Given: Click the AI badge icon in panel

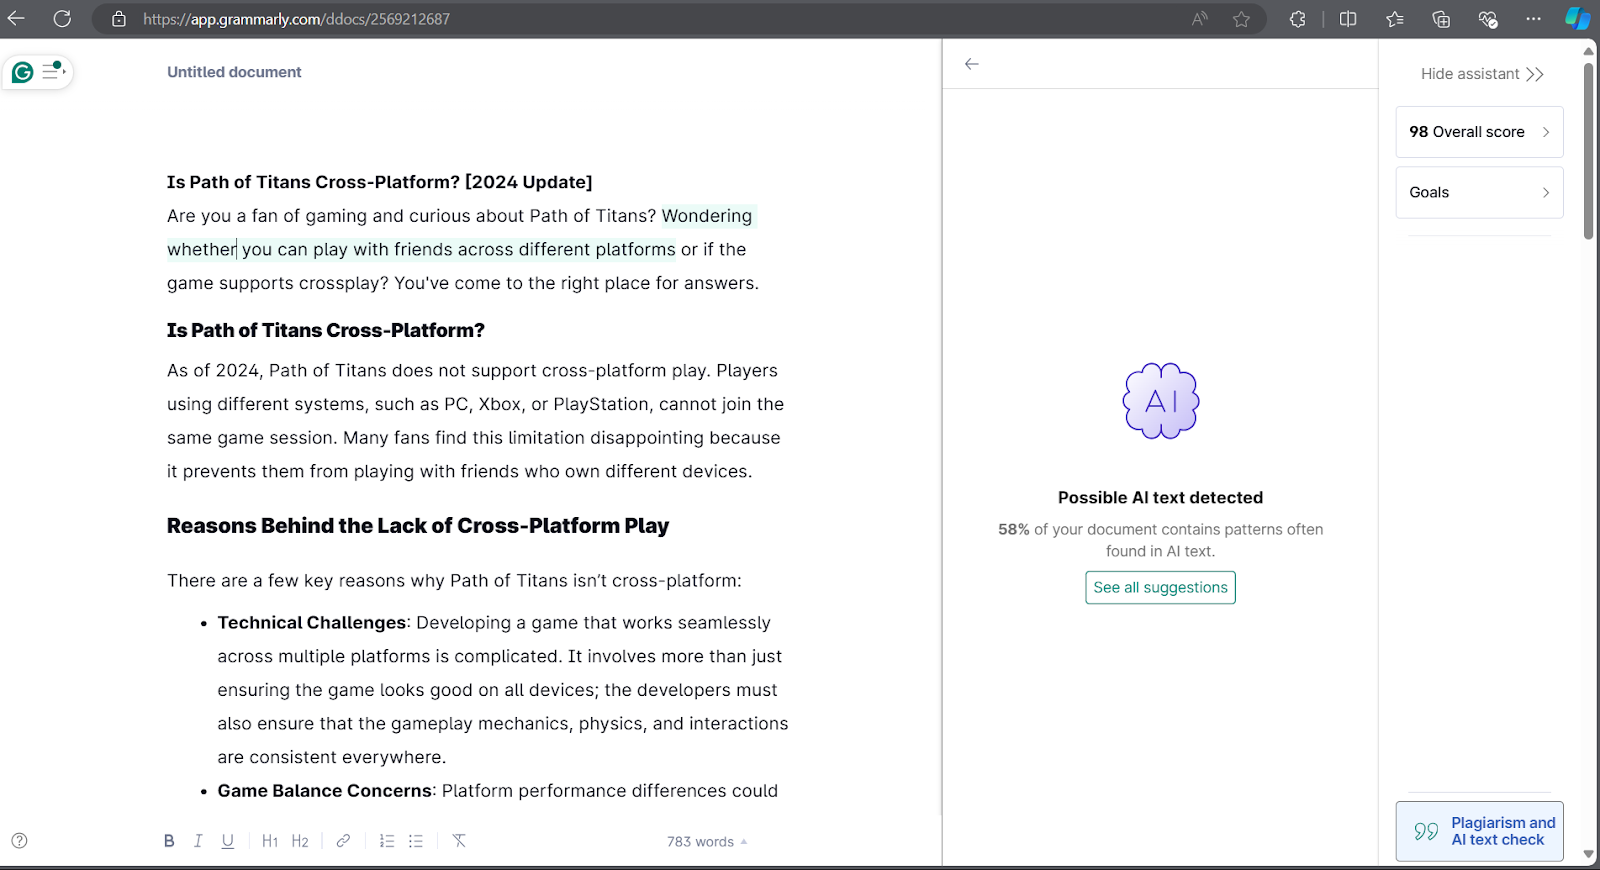Looking at the screenshot, I should coord(1161,401).
